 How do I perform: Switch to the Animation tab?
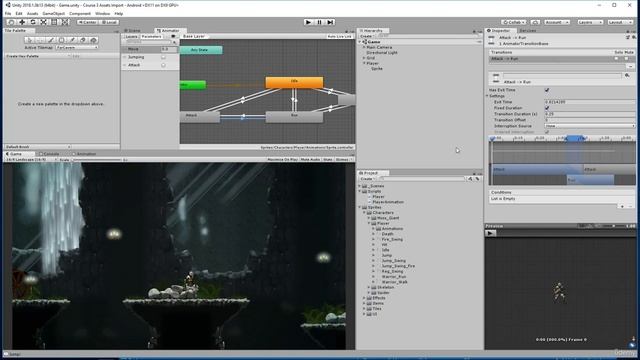(x=84, y=154)
